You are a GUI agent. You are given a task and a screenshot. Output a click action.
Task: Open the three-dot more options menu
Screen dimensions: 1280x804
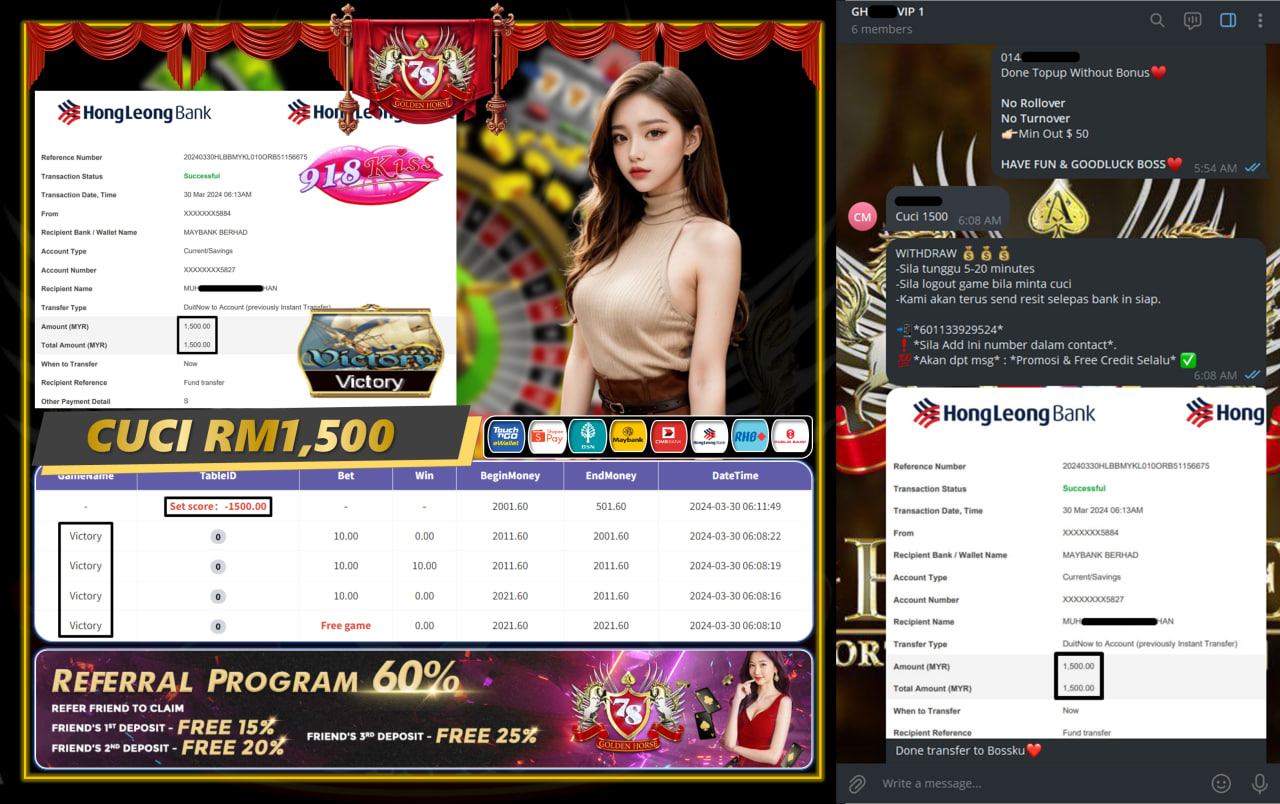click(1259, 20)
